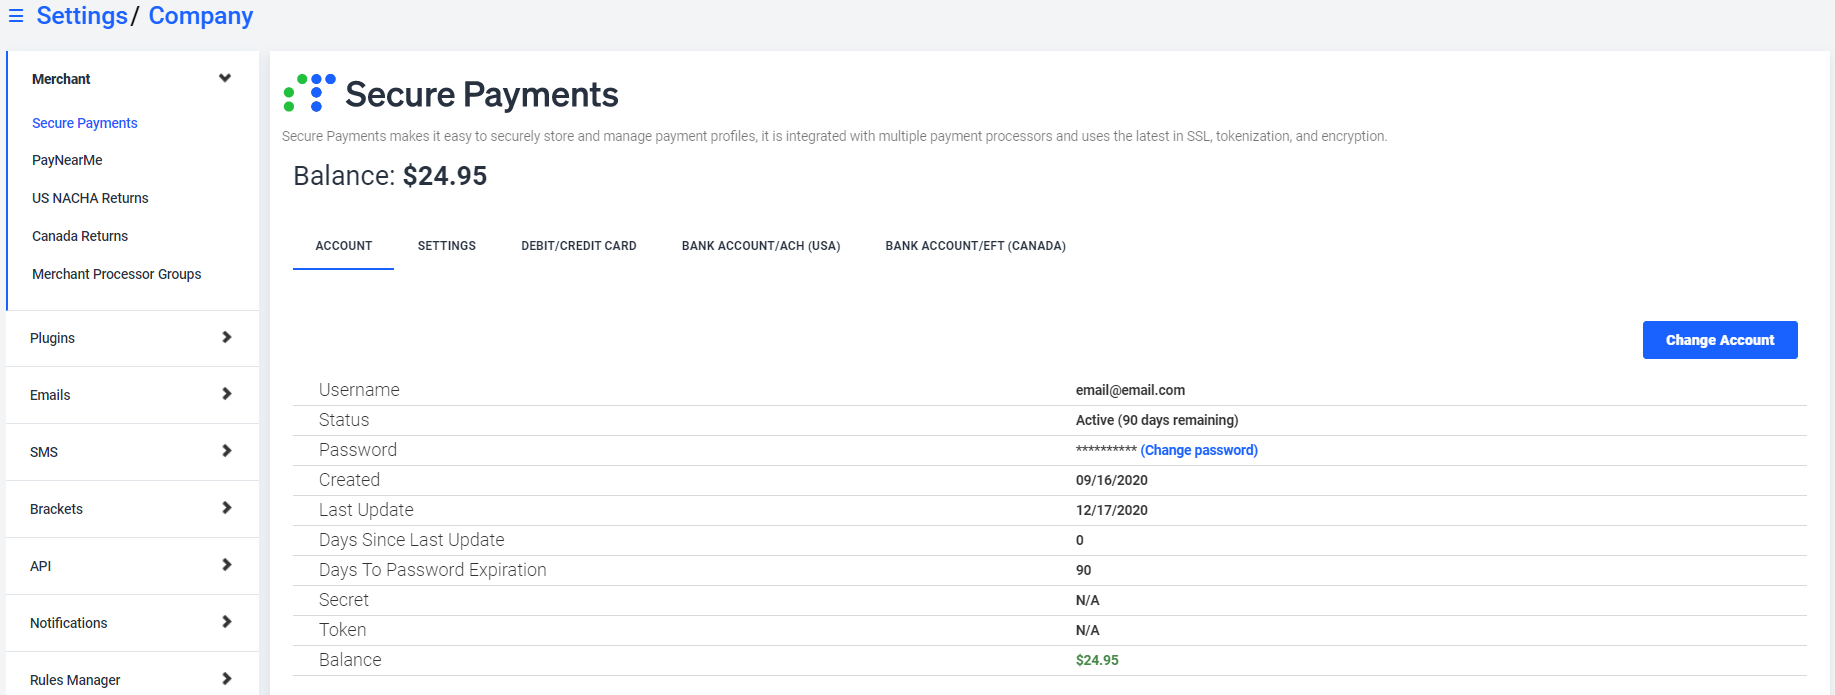
Task: Click the Change password link
Action: coord(1199,450)
